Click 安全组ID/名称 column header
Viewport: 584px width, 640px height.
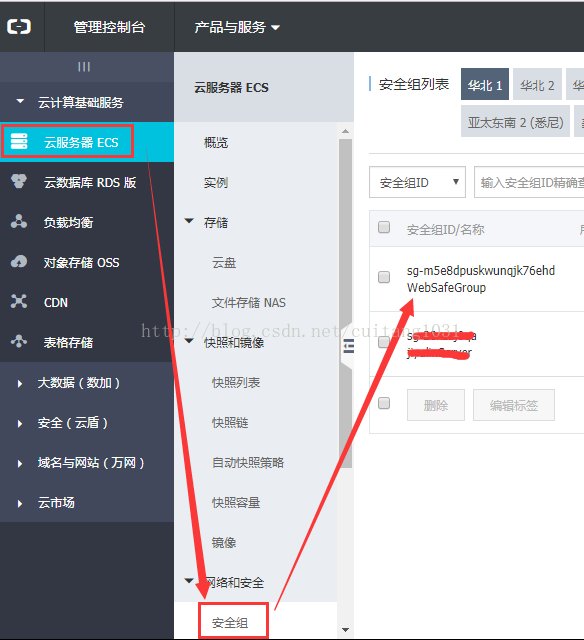coord(446,229)
